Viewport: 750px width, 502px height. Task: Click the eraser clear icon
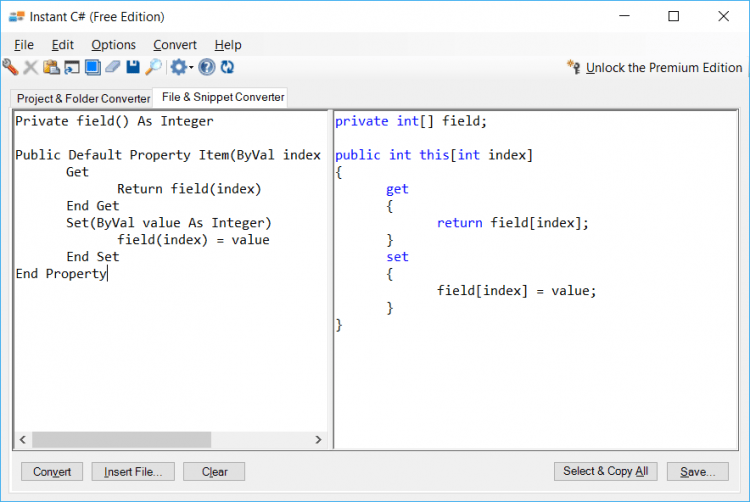(x=112, y=67)
